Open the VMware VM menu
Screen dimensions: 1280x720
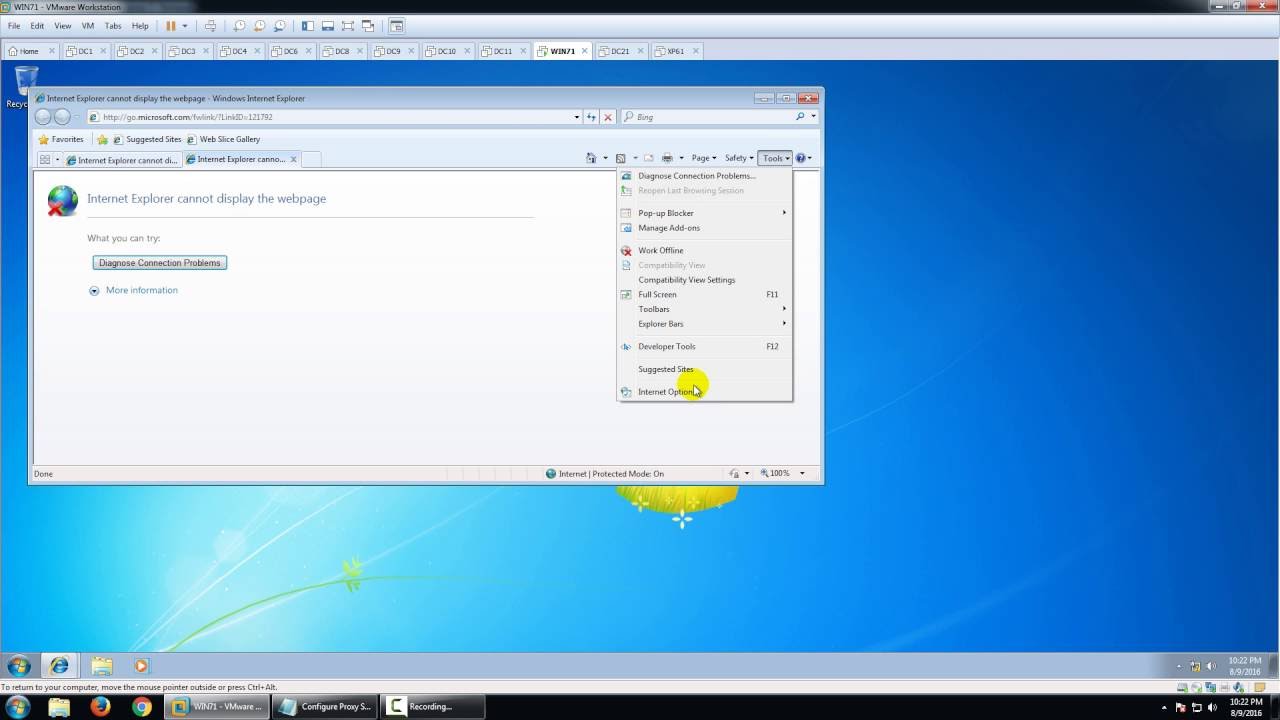87,25
